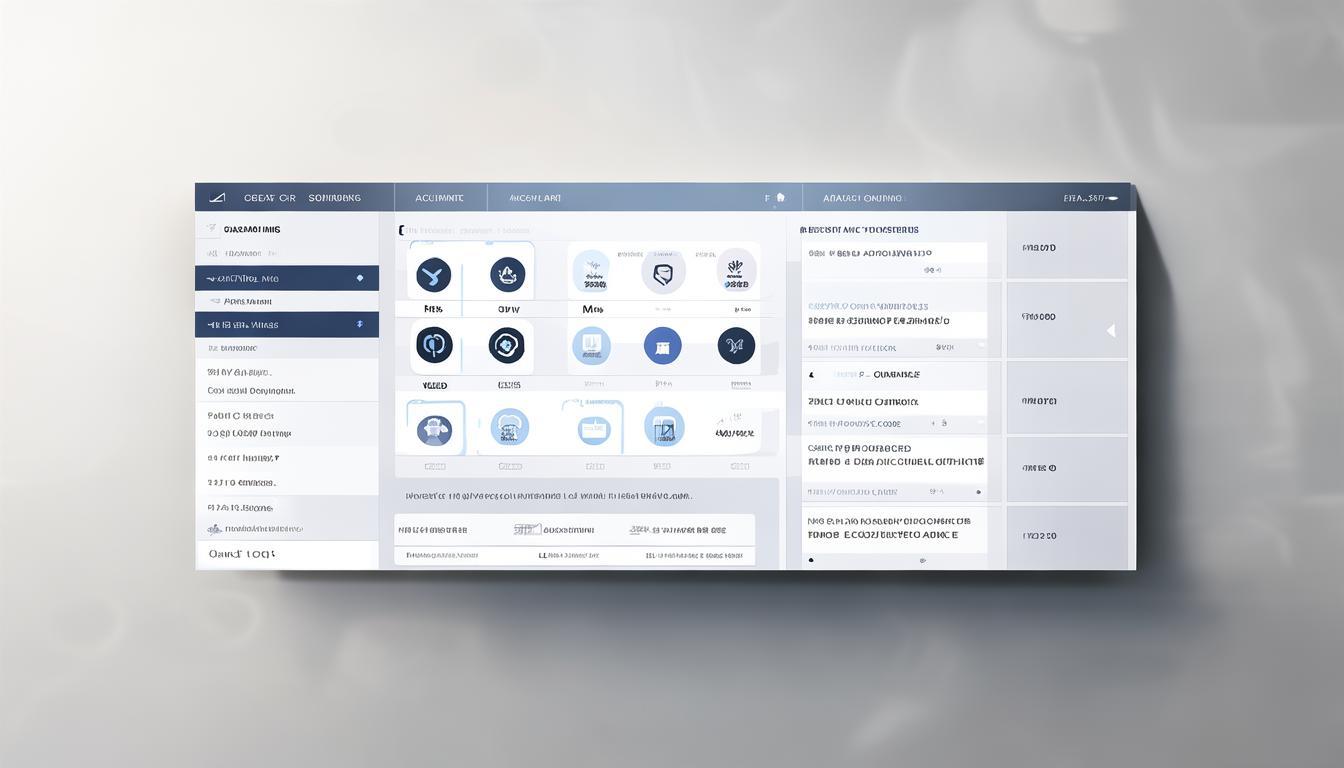The width and height of the screenshot is (1344, 768).
Task: Select the first dark highlighted sidebar row
Action: point(287,278)
